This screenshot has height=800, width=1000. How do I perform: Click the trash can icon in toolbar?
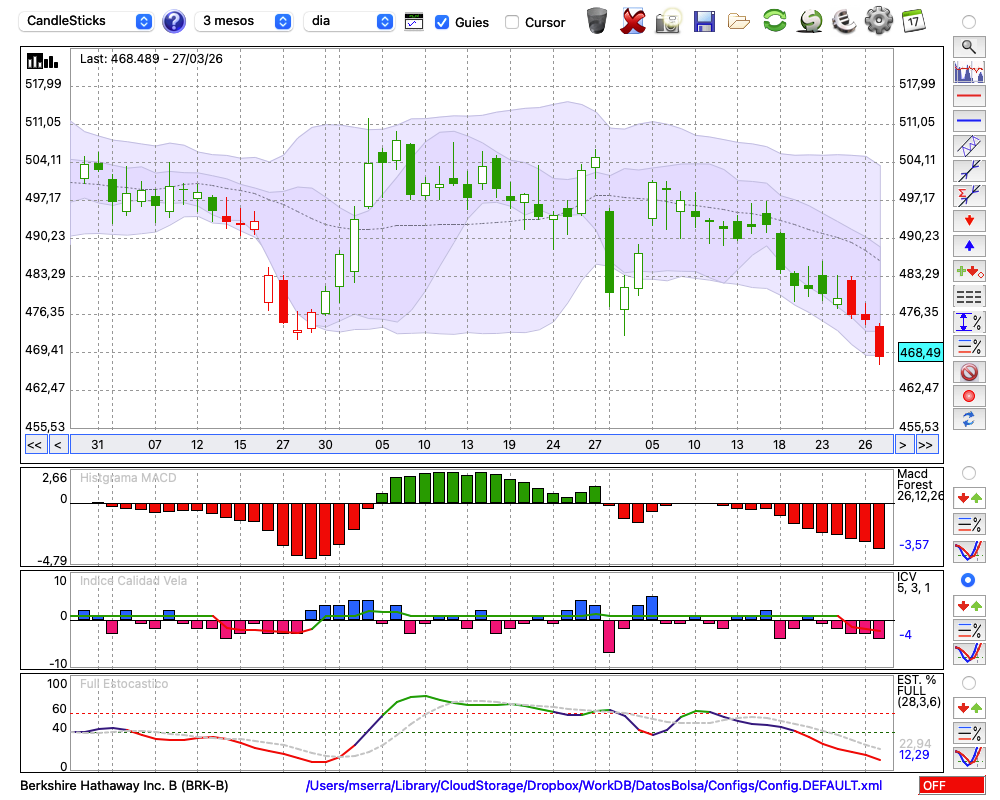597,21
